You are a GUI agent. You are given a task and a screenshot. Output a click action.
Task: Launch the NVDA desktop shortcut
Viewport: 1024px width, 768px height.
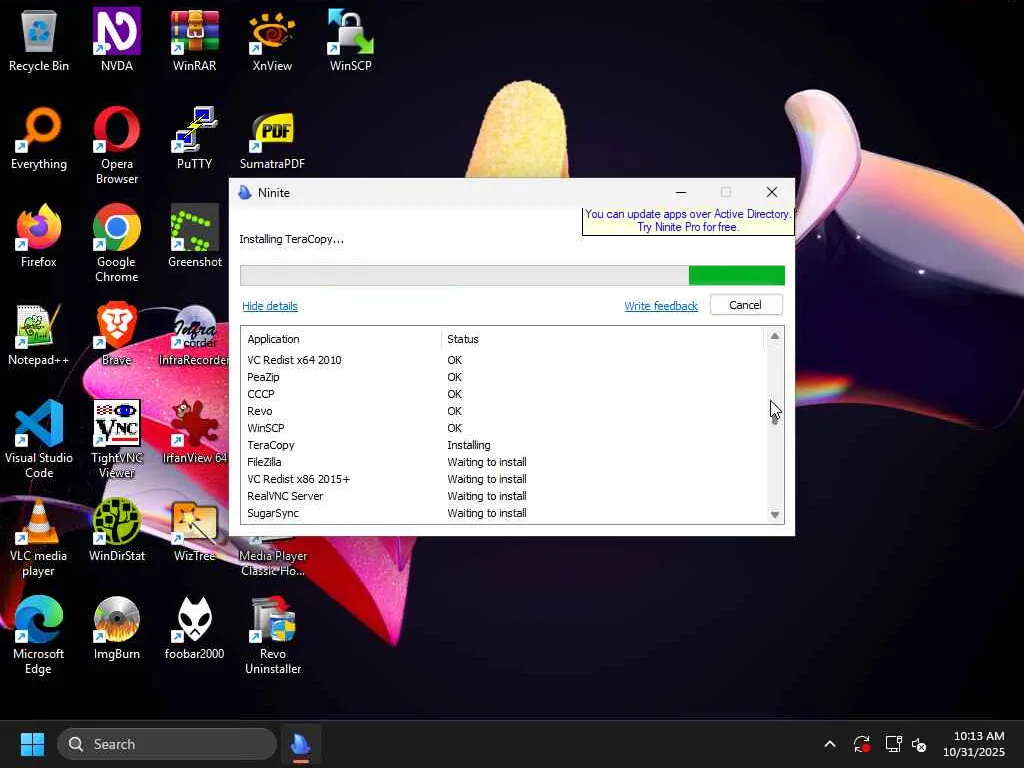116,40
